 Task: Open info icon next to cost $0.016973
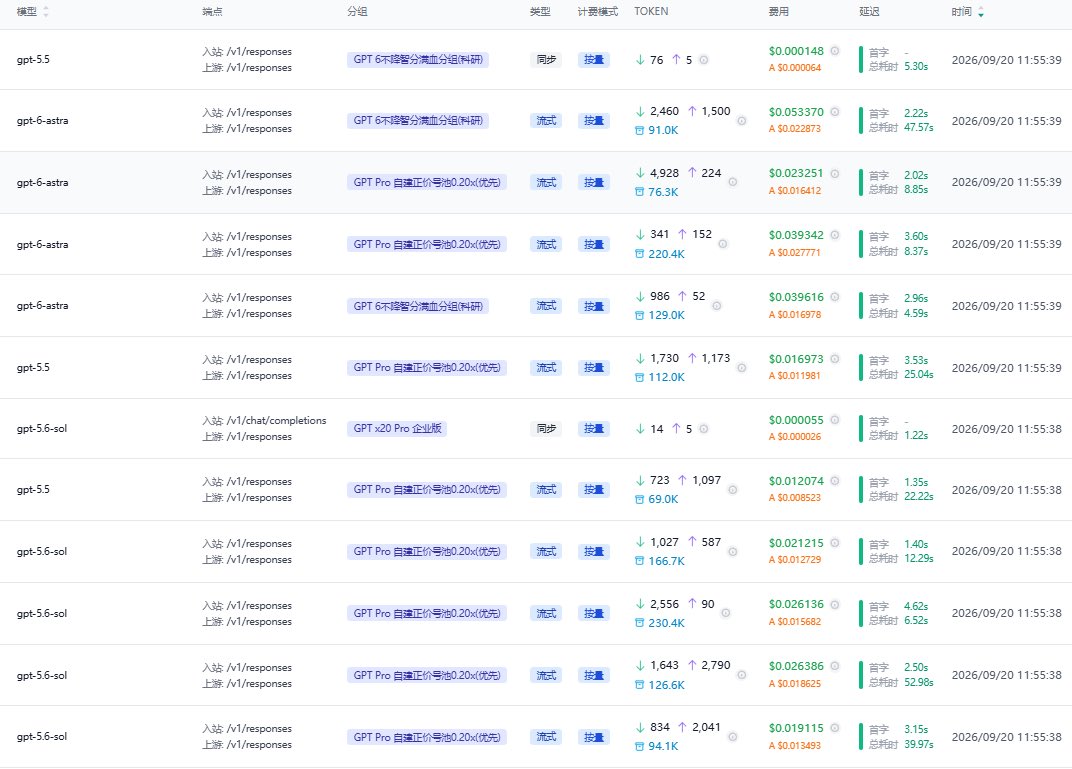[x=835, y=359]
